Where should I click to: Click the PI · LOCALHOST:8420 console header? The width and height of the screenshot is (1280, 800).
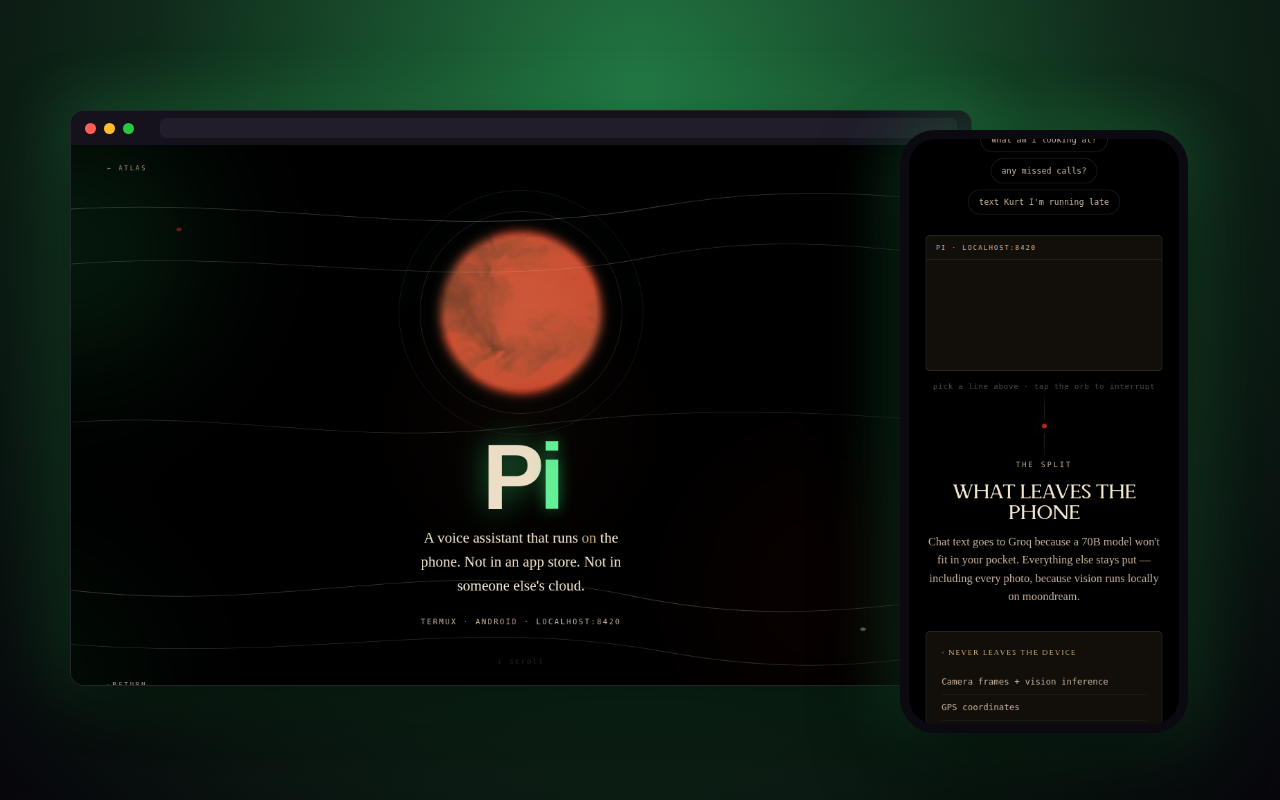[1044, 248]
